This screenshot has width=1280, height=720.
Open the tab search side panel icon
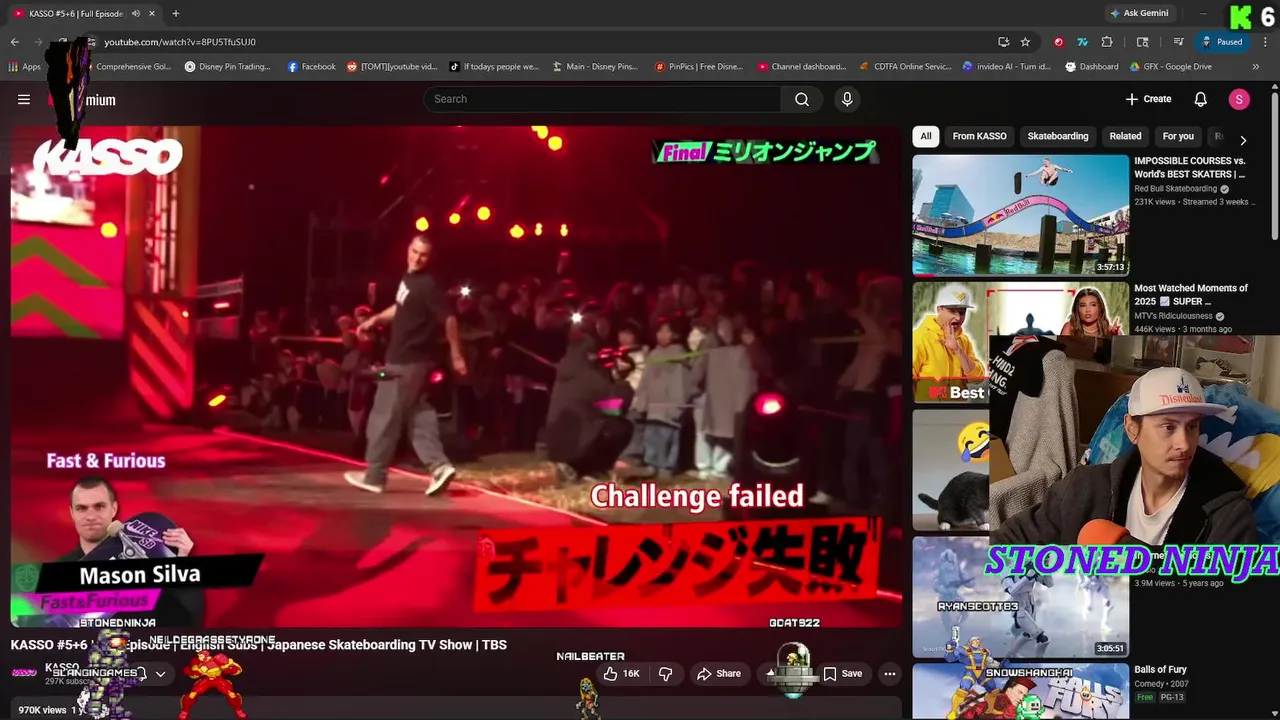pyautogui.click(x=1143, y=42)
